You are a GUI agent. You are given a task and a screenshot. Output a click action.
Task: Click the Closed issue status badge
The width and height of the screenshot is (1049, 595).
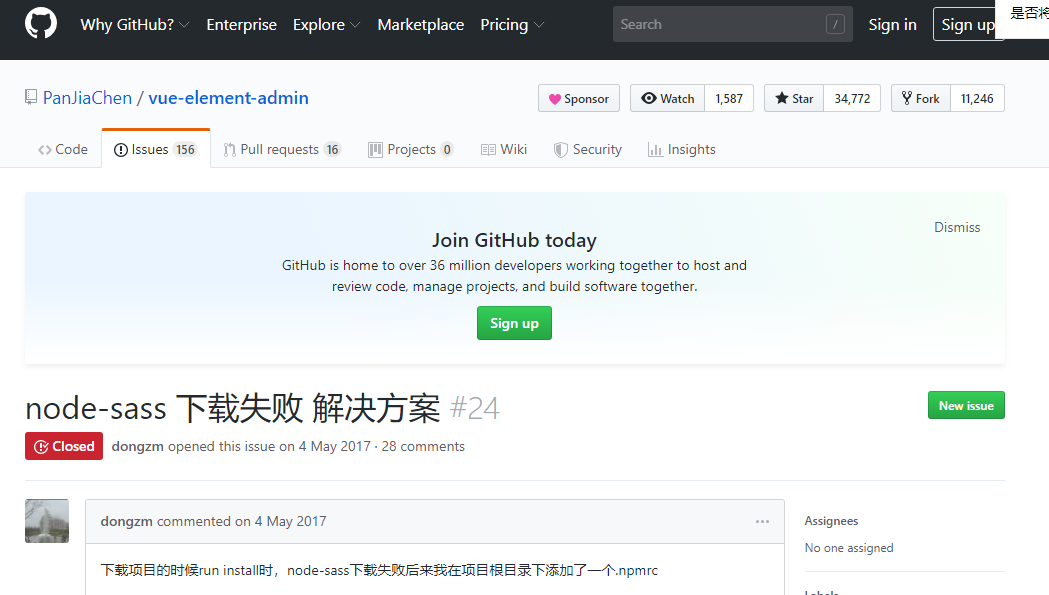click(64, 446)
